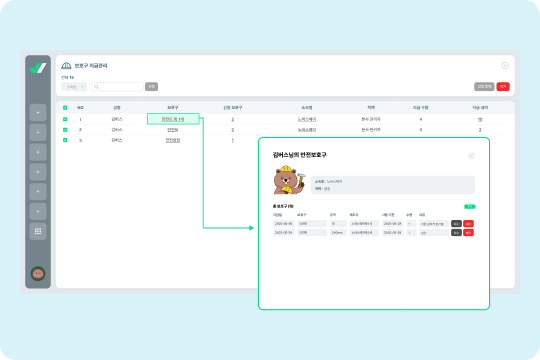Viewport: 540px width, 360px height.
Task: Open the grid apps icon in sidebar
Action: [x=38, y=231]
